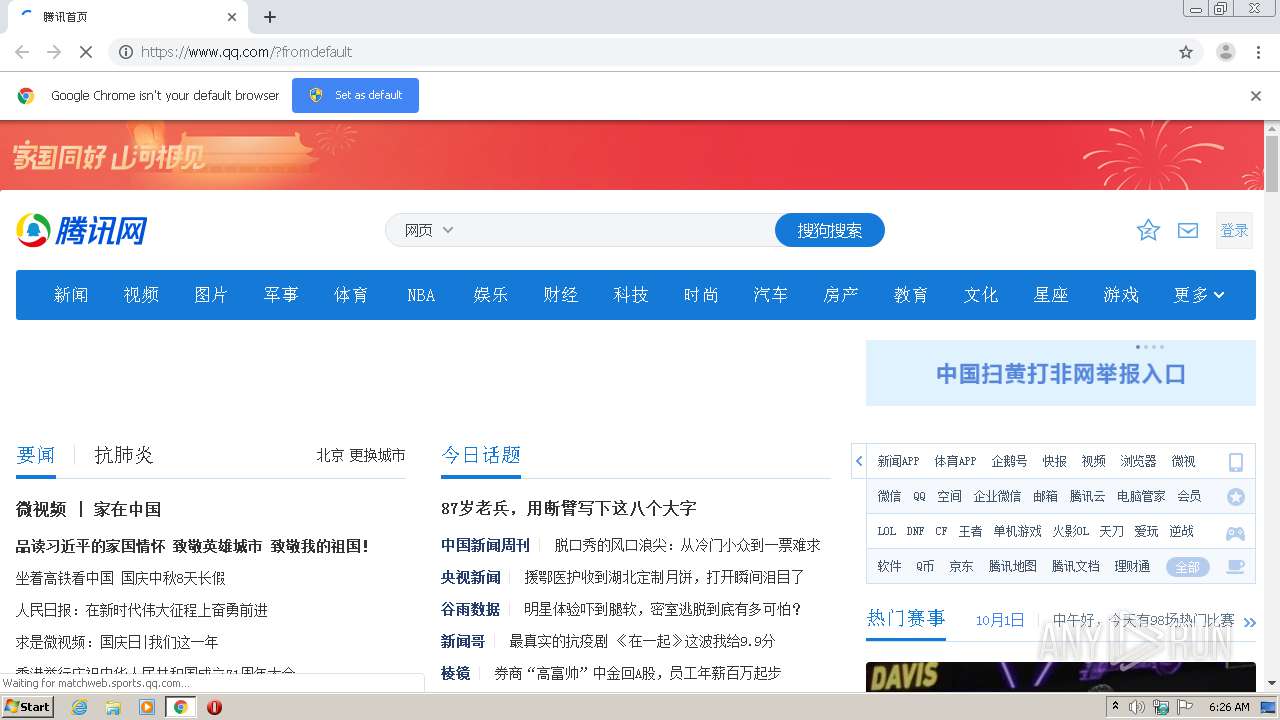The image size is (1280, 720).
Task: Click the 搜狗搜索 search button
Action: (x=830, y=230)
